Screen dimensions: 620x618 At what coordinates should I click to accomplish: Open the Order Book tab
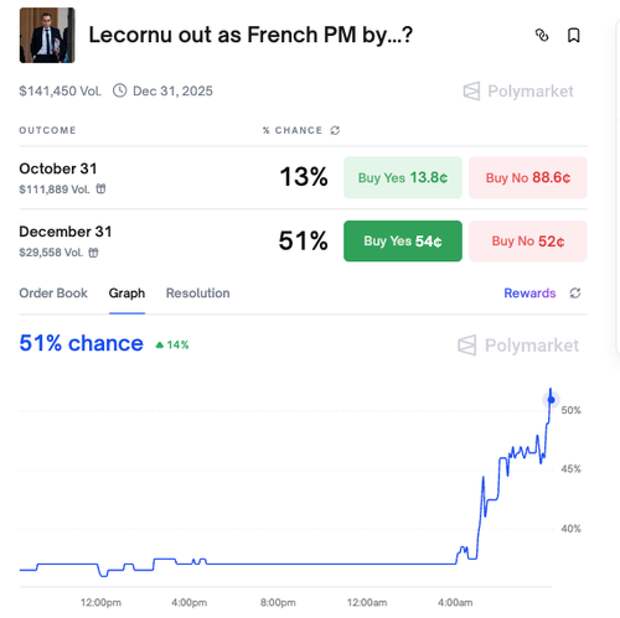pyautogui.click(x=53, y=293)
